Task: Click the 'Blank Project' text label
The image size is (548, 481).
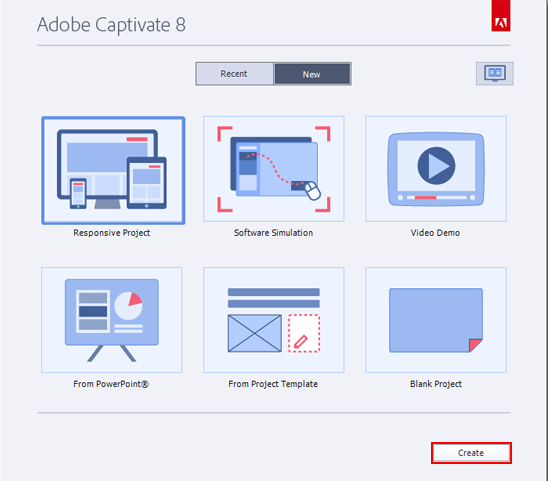Action: coord(436,384)
